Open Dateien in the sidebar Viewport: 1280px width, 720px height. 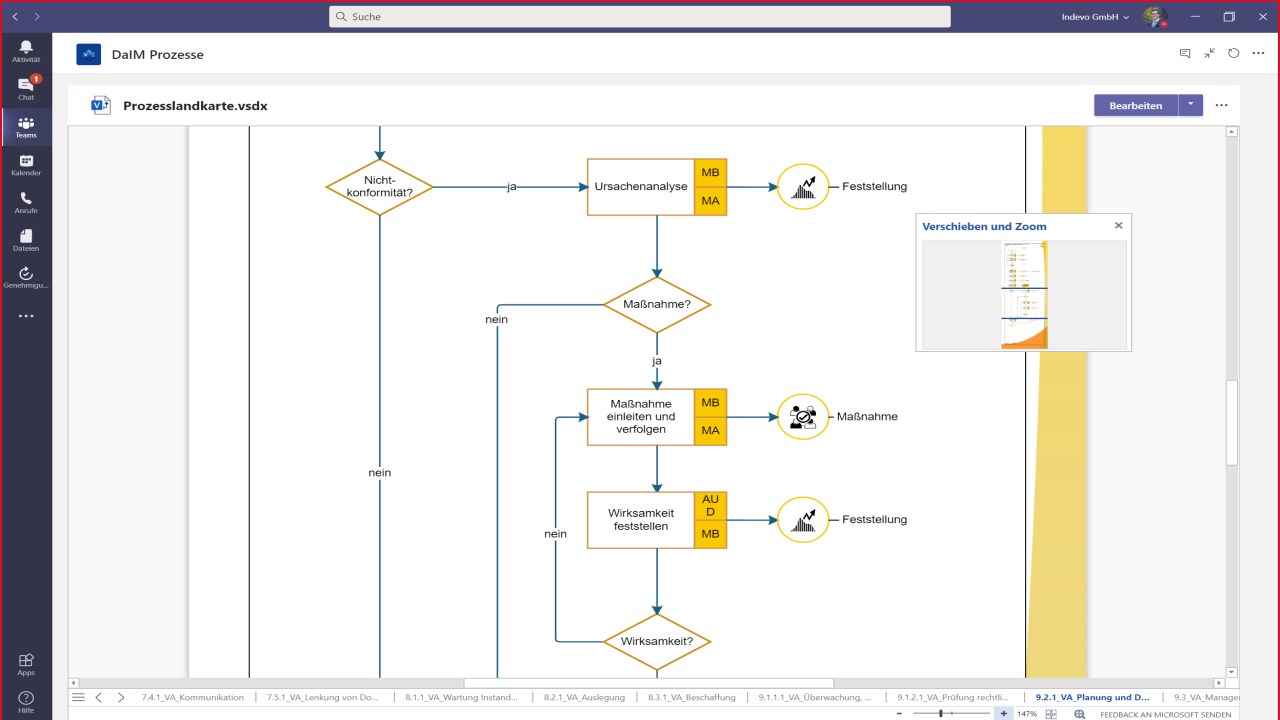(x=26, y=240)
